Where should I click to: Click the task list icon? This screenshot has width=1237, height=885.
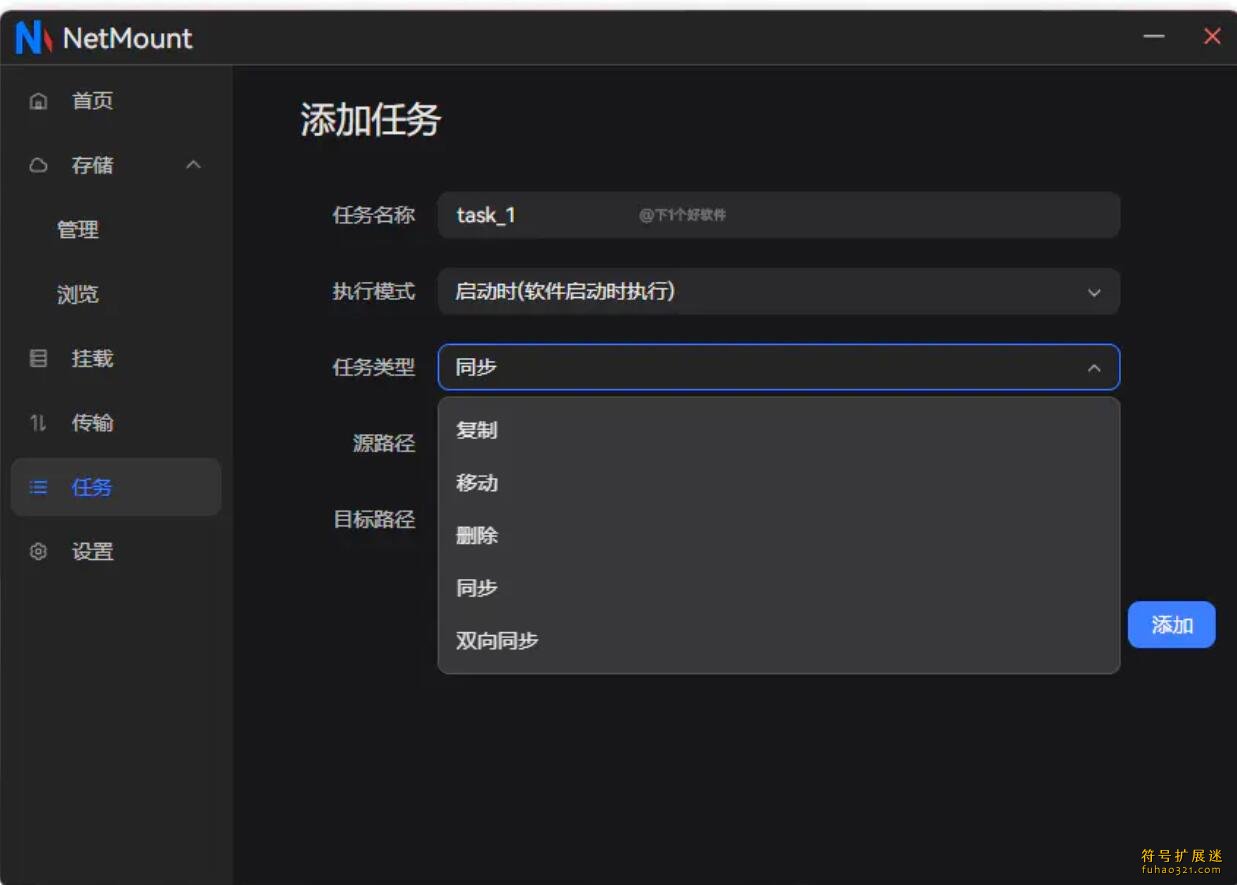click(x=39, y=487)
